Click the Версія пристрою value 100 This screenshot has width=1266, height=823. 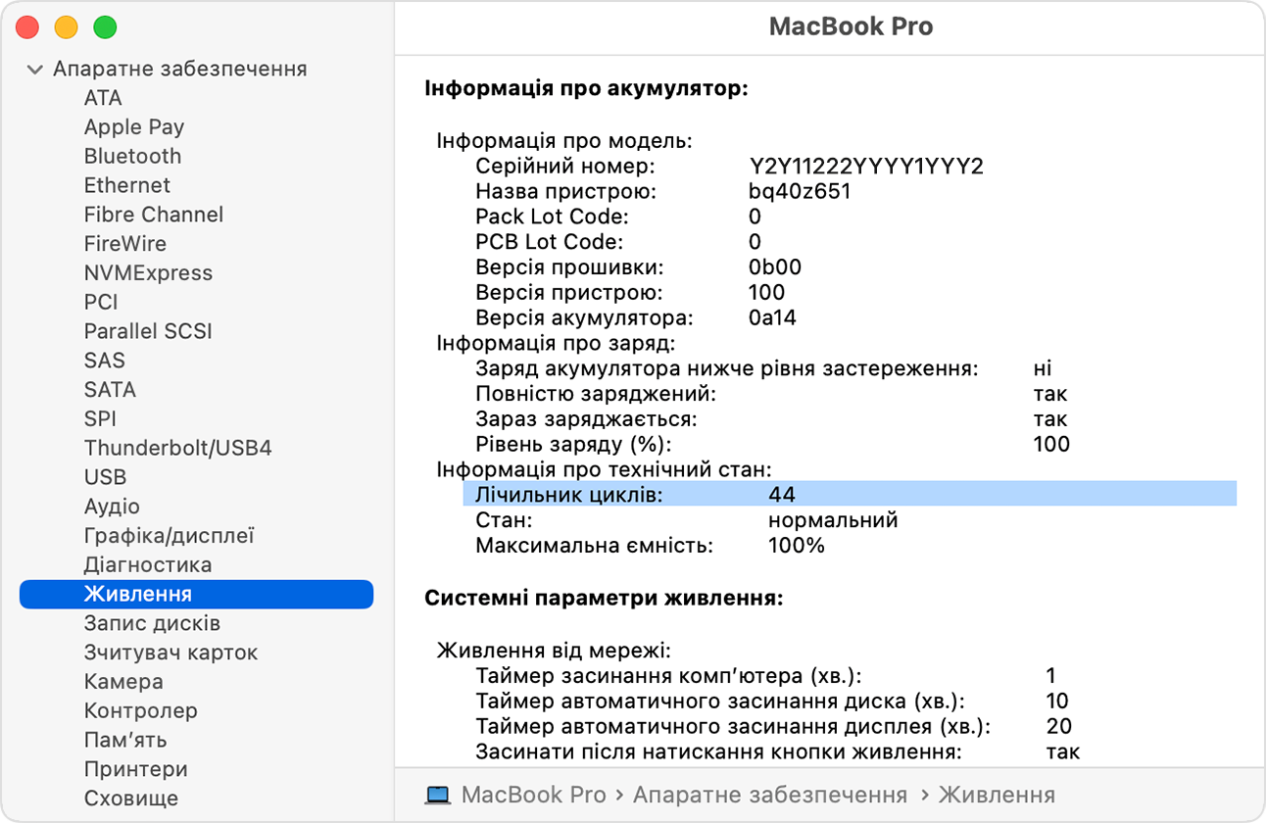click(x=767, y=293)
